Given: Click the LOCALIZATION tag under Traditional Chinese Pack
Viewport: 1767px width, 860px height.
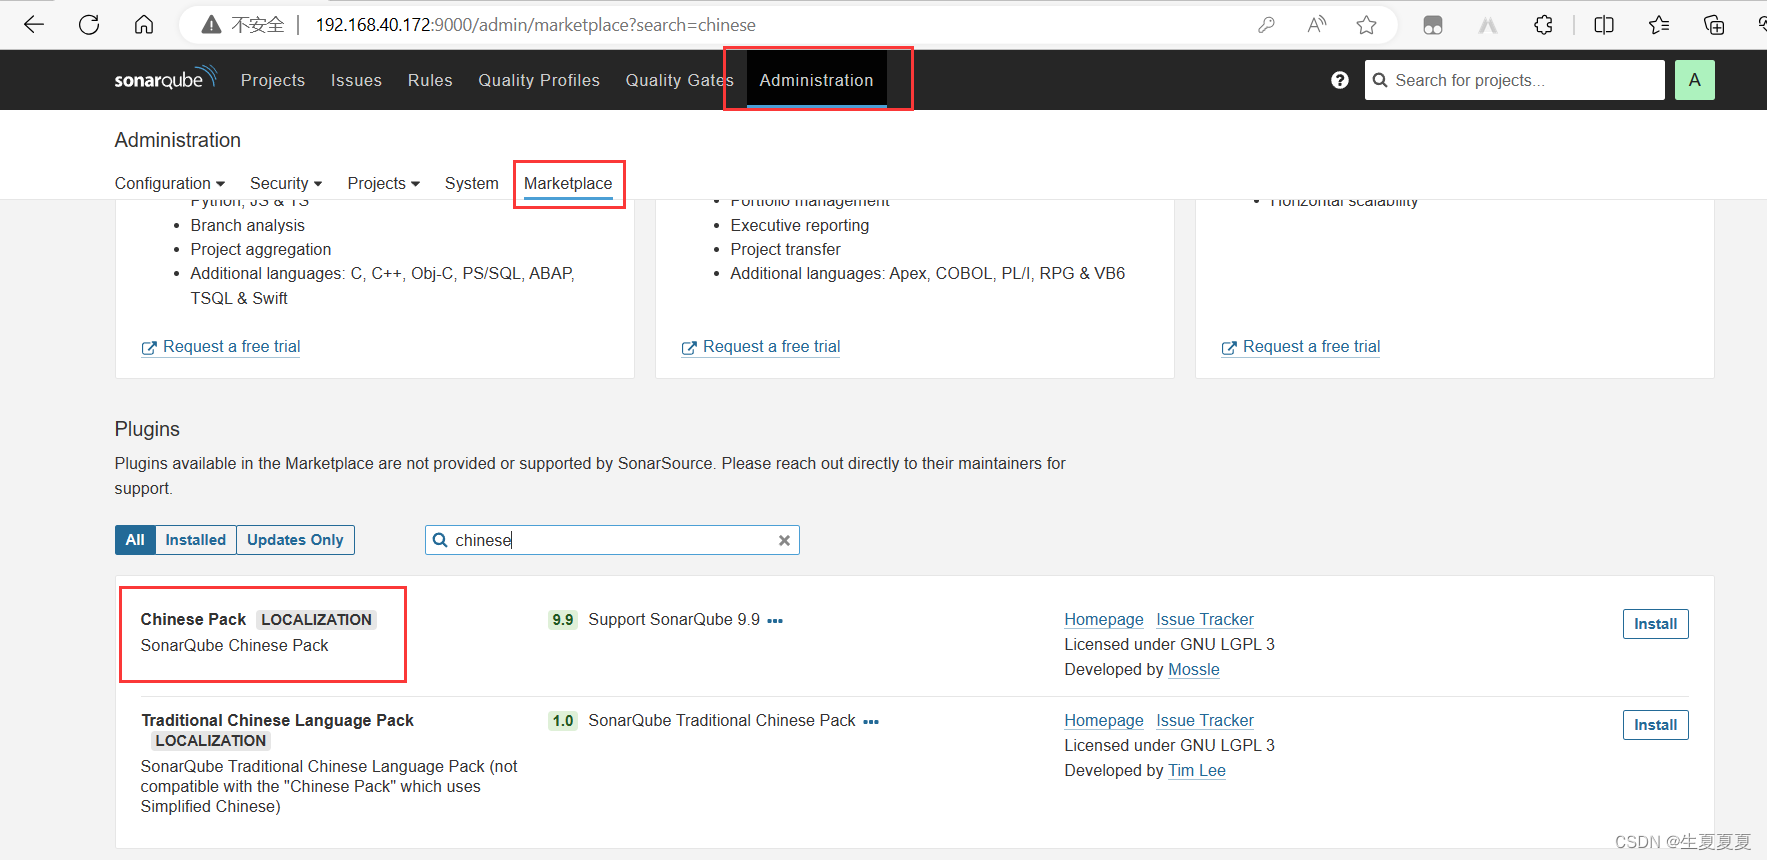Looking at the screenshot, I should coord(211,741).
